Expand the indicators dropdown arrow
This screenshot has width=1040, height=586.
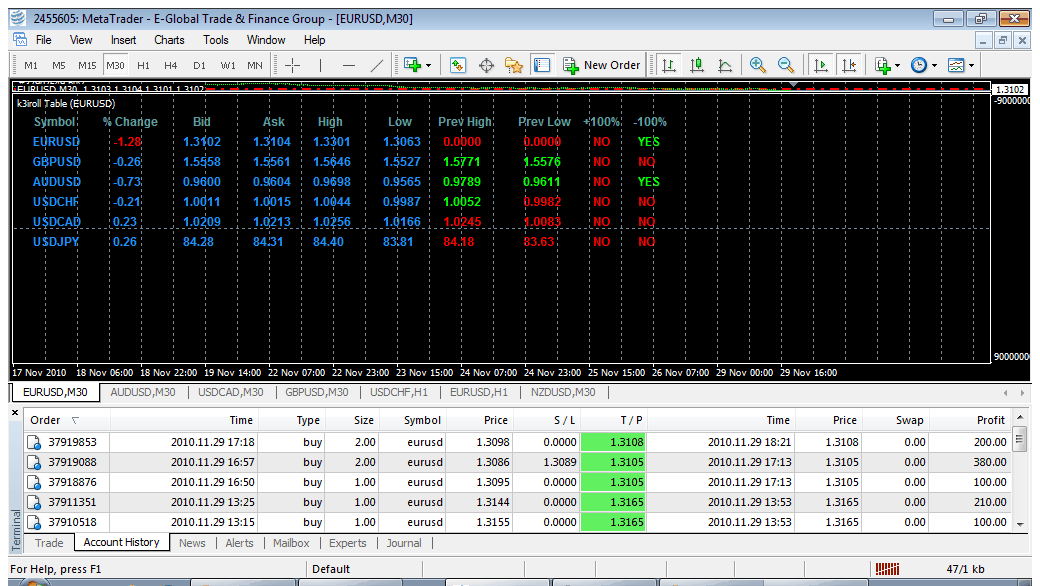click(897, 66)
